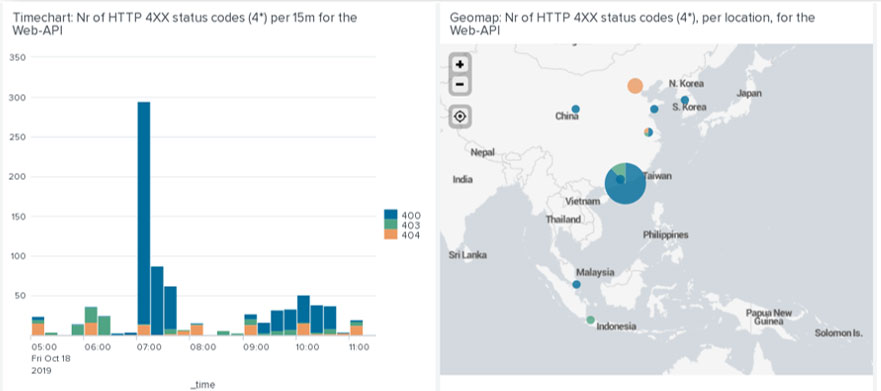Click the 08:00 x-axis label
The height and width of the screenshot is (391, 881).
tap(203, 347)
